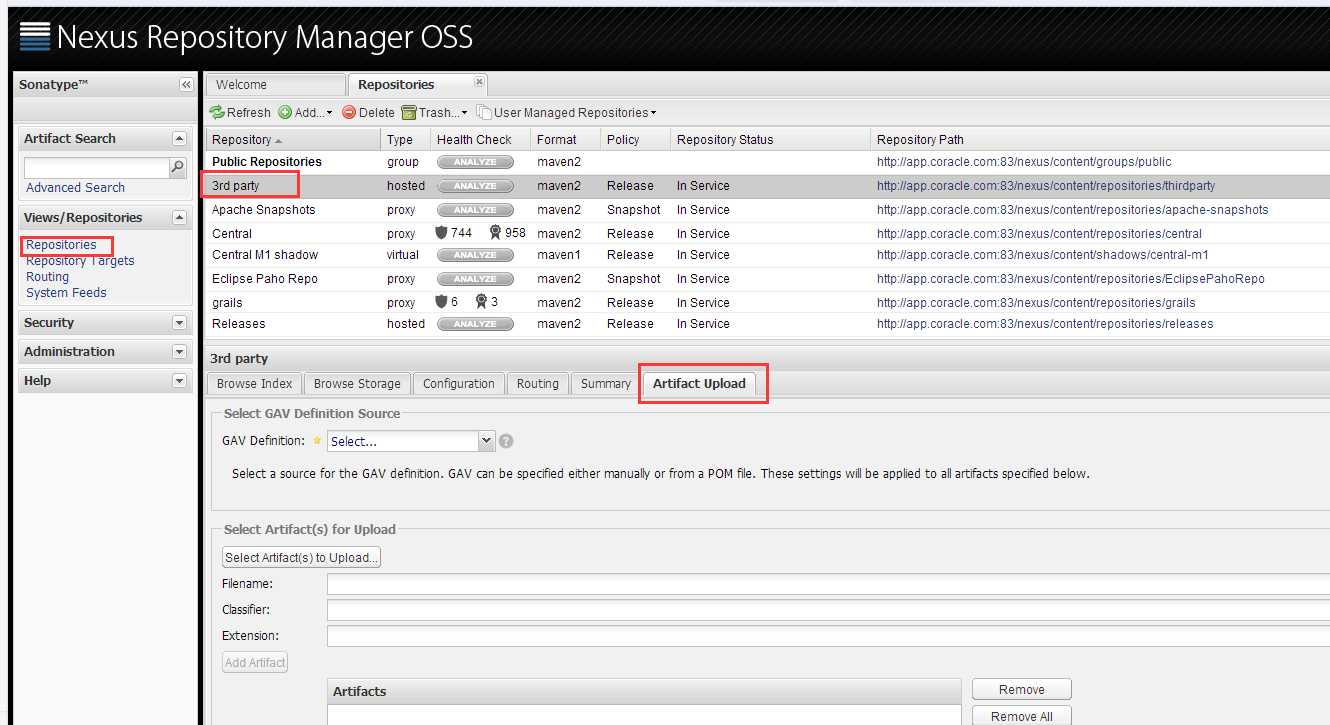Expand the Security panel

(x=179, y=323)
